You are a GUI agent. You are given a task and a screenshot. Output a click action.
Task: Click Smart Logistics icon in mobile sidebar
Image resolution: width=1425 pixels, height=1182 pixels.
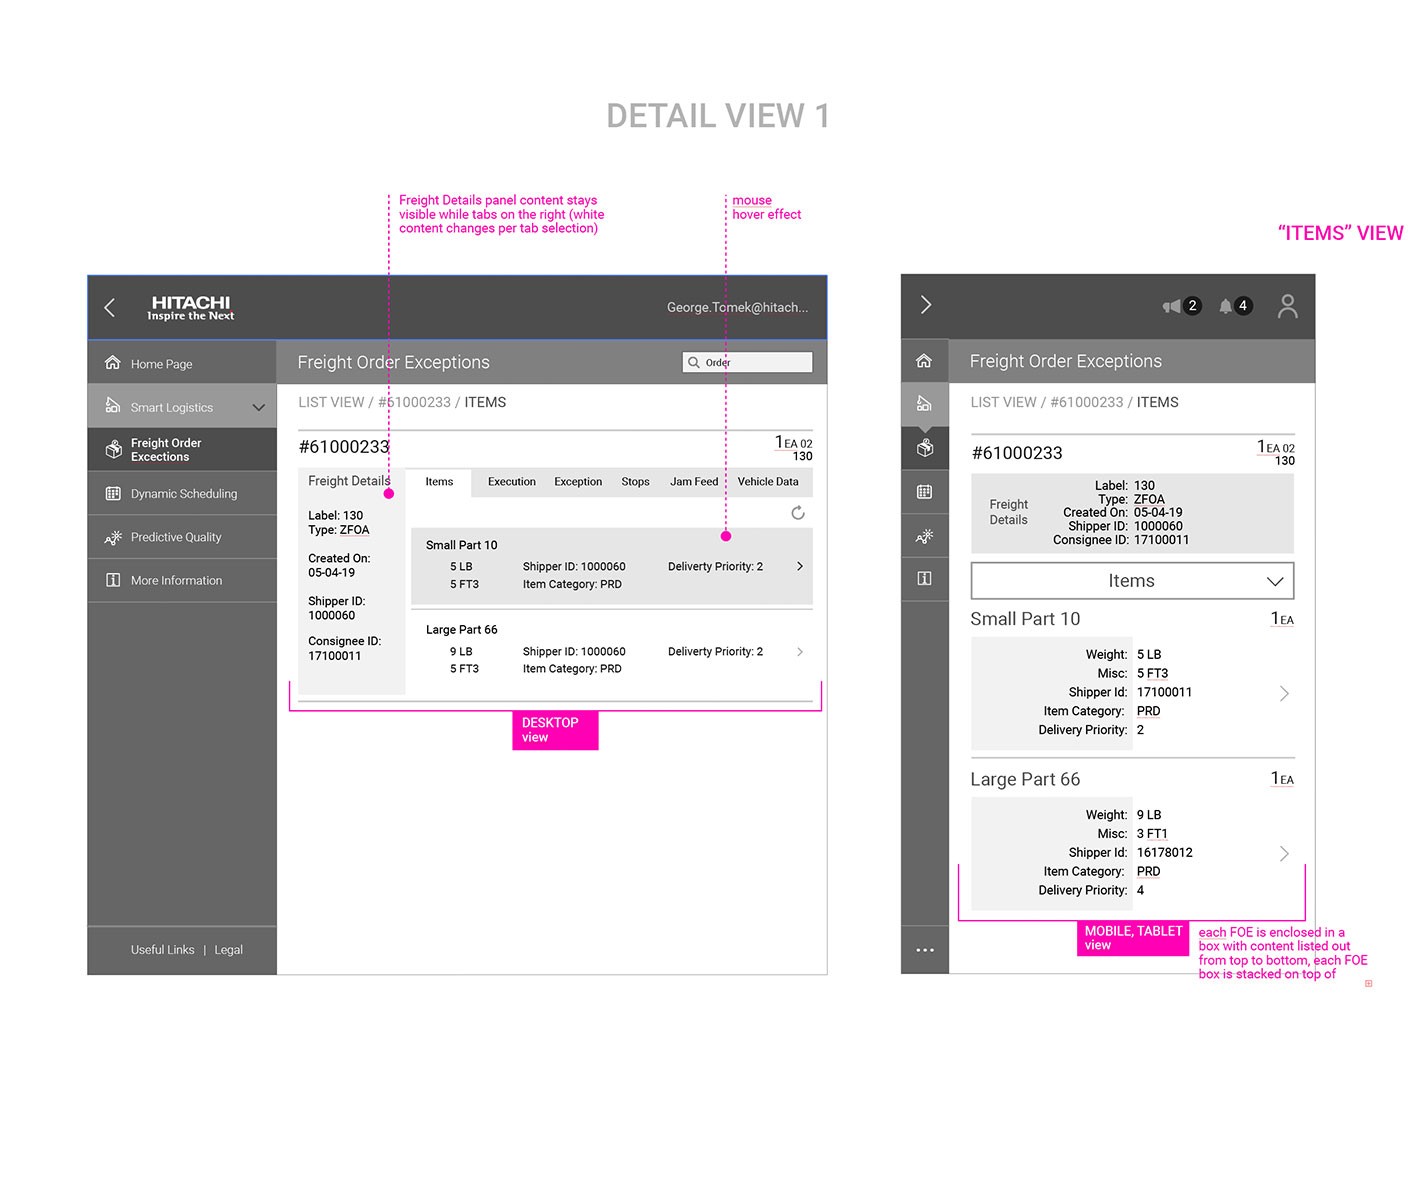click(925, 404)
